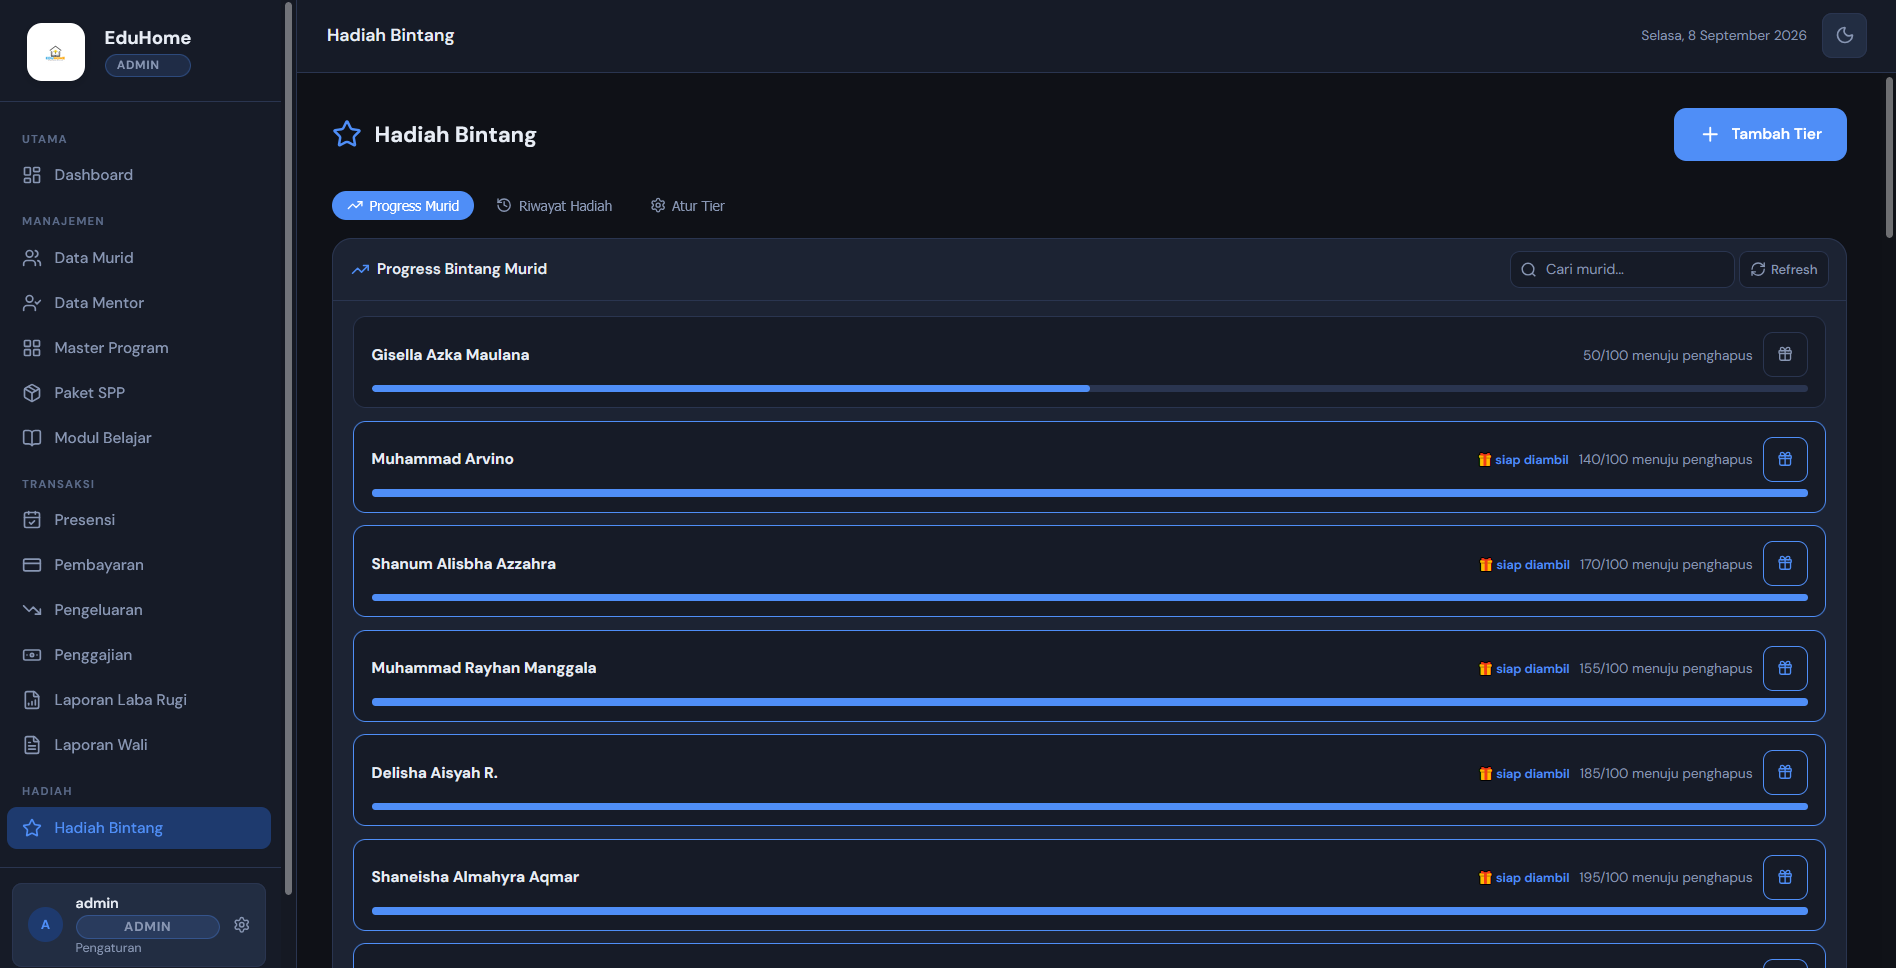
Task: Click the Pengaturan label under admin
Action: click(x=108, y=948)
